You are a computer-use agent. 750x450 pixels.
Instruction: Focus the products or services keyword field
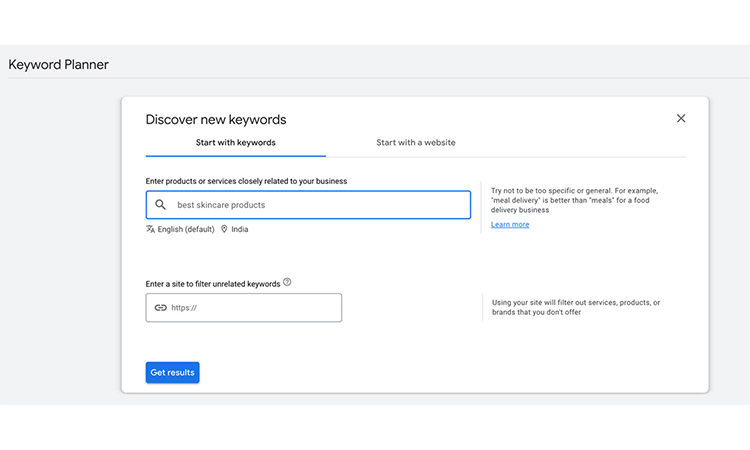(x=308, y=205)
